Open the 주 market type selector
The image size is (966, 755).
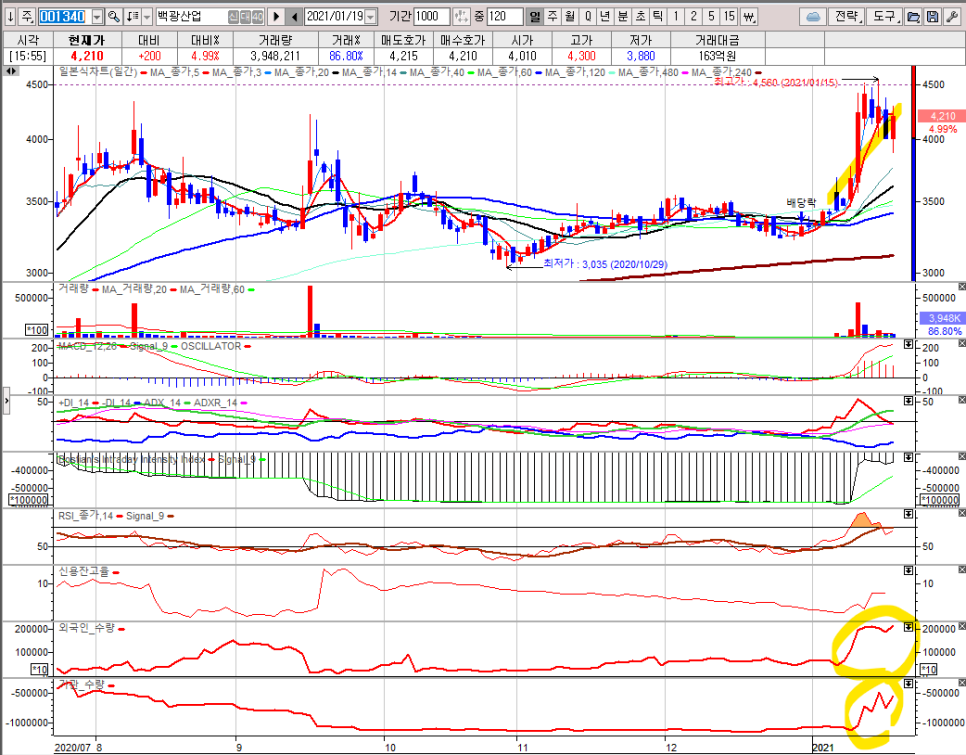point(28,16)
